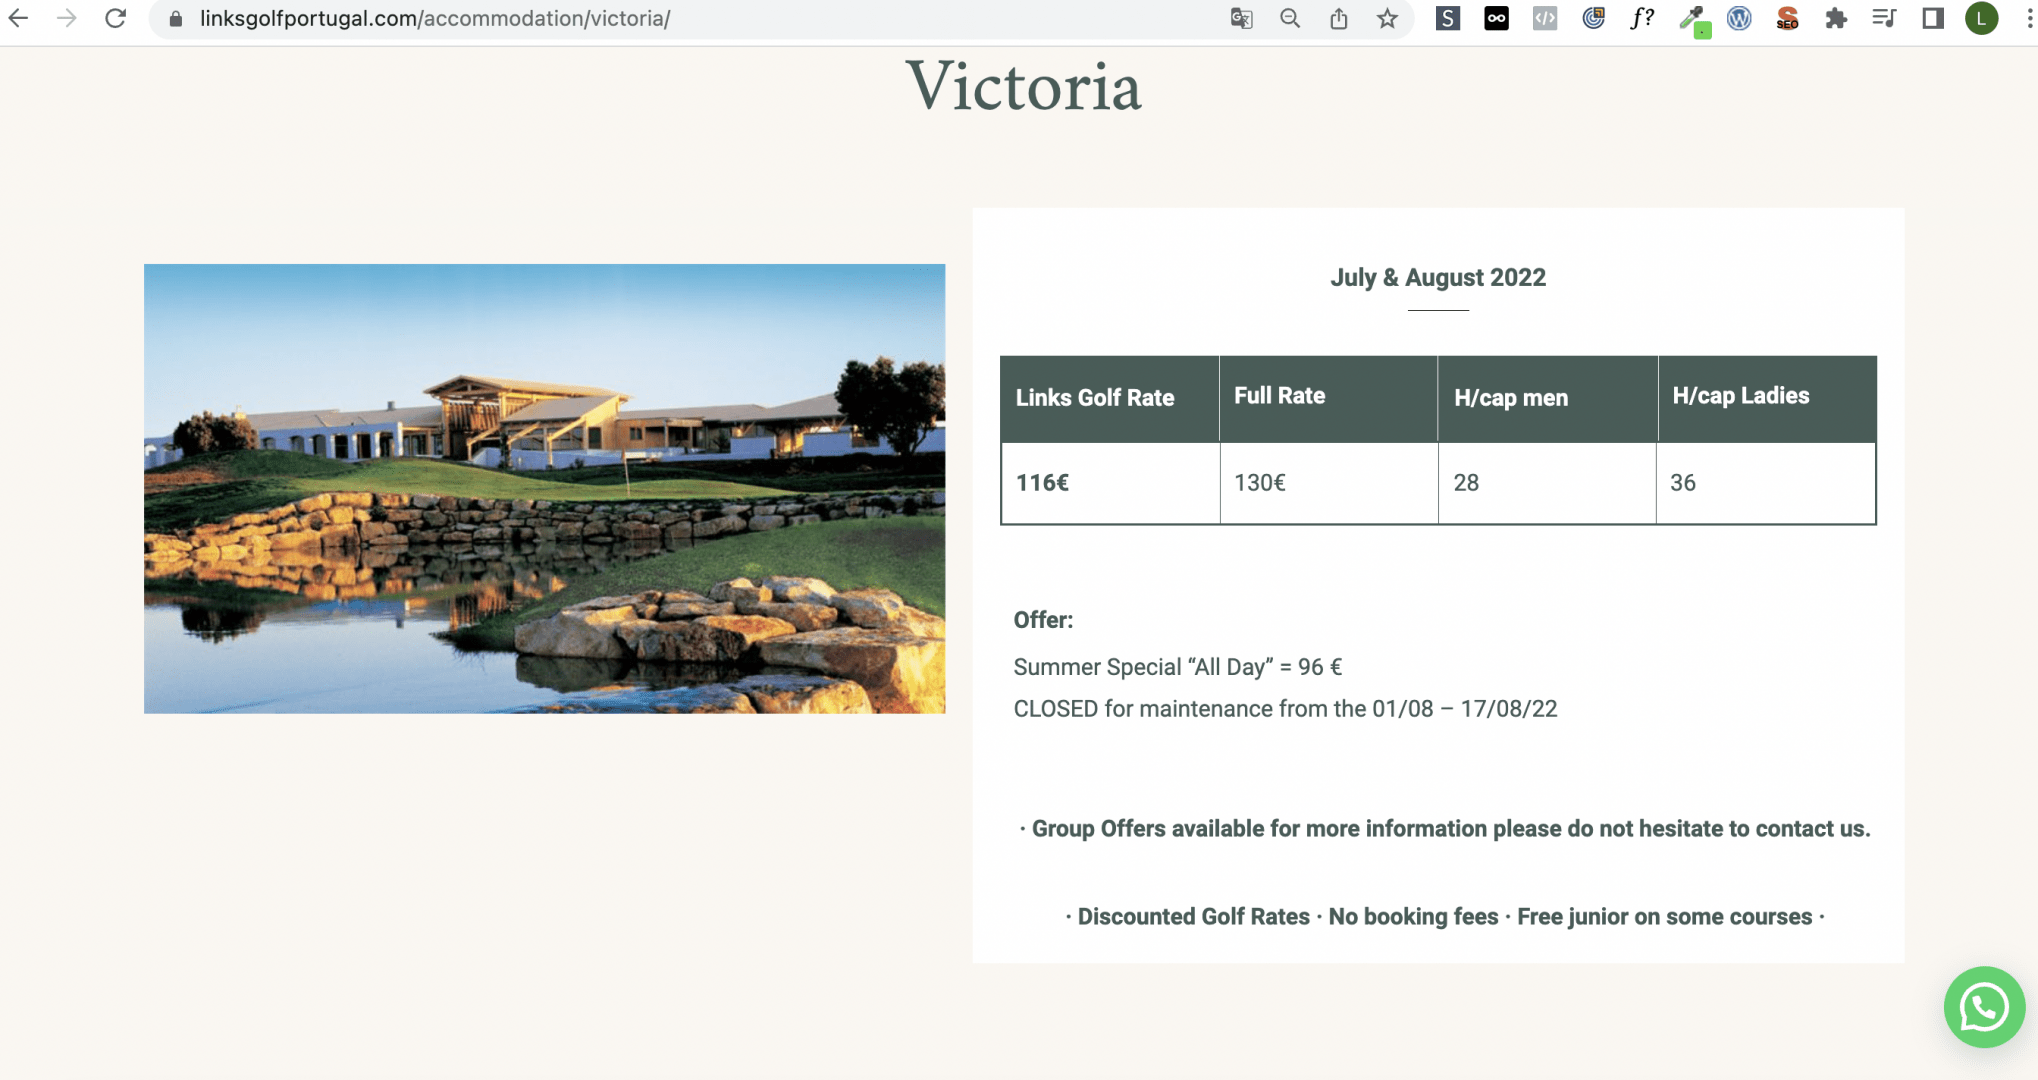2038x1080 pixels.
Task: Open the zoom magnifier control
Action: click(1290, 18)
